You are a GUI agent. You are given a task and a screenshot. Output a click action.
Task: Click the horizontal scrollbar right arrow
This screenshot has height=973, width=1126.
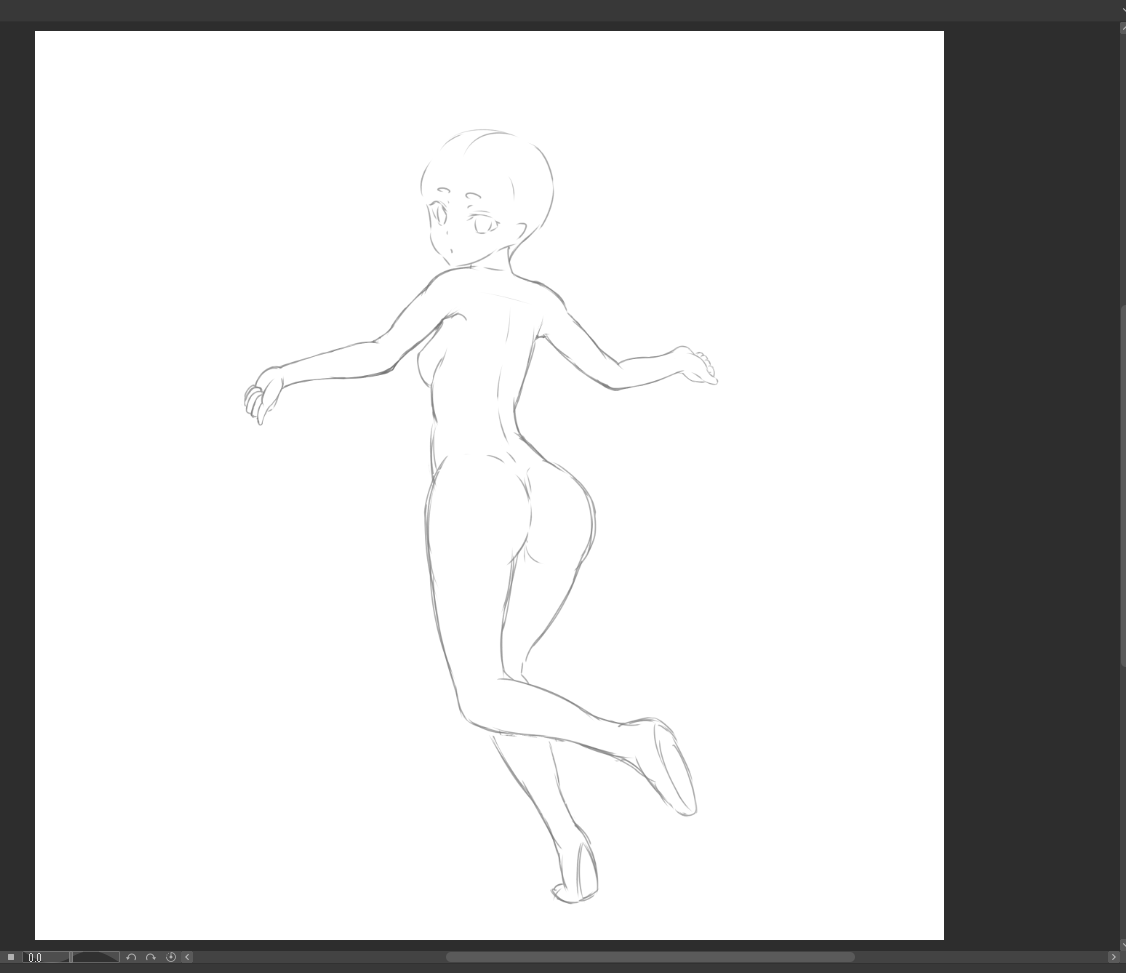click(1114, 957)
